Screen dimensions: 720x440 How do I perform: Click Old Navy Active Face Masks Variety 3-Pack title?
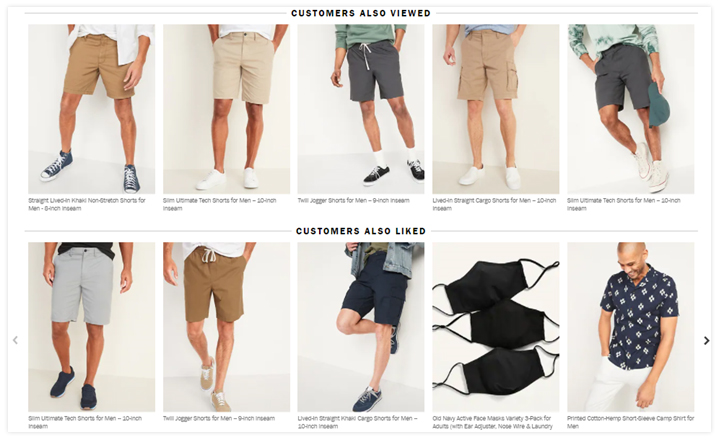tap(492, 423)
